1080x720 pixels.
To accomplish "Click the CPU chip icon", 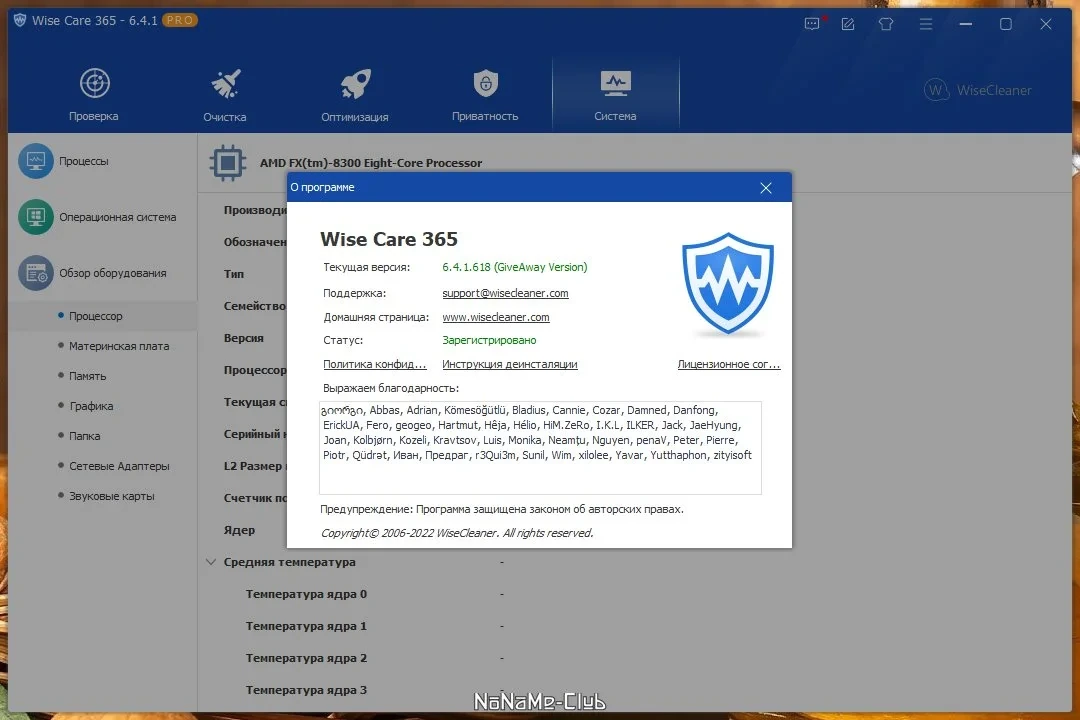I will [x=227, y=163].
